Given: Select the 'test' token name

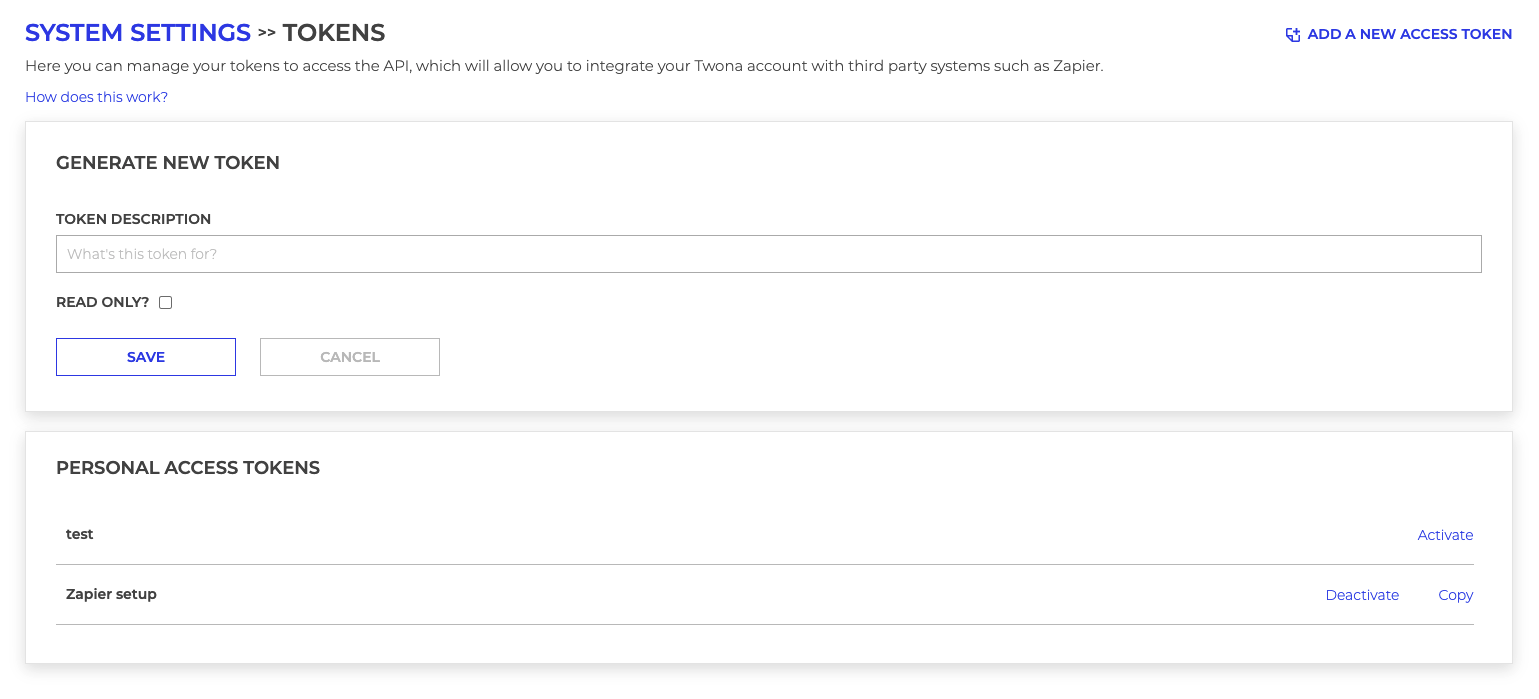Looking at the screenshot, I should [x=80, y=534].
